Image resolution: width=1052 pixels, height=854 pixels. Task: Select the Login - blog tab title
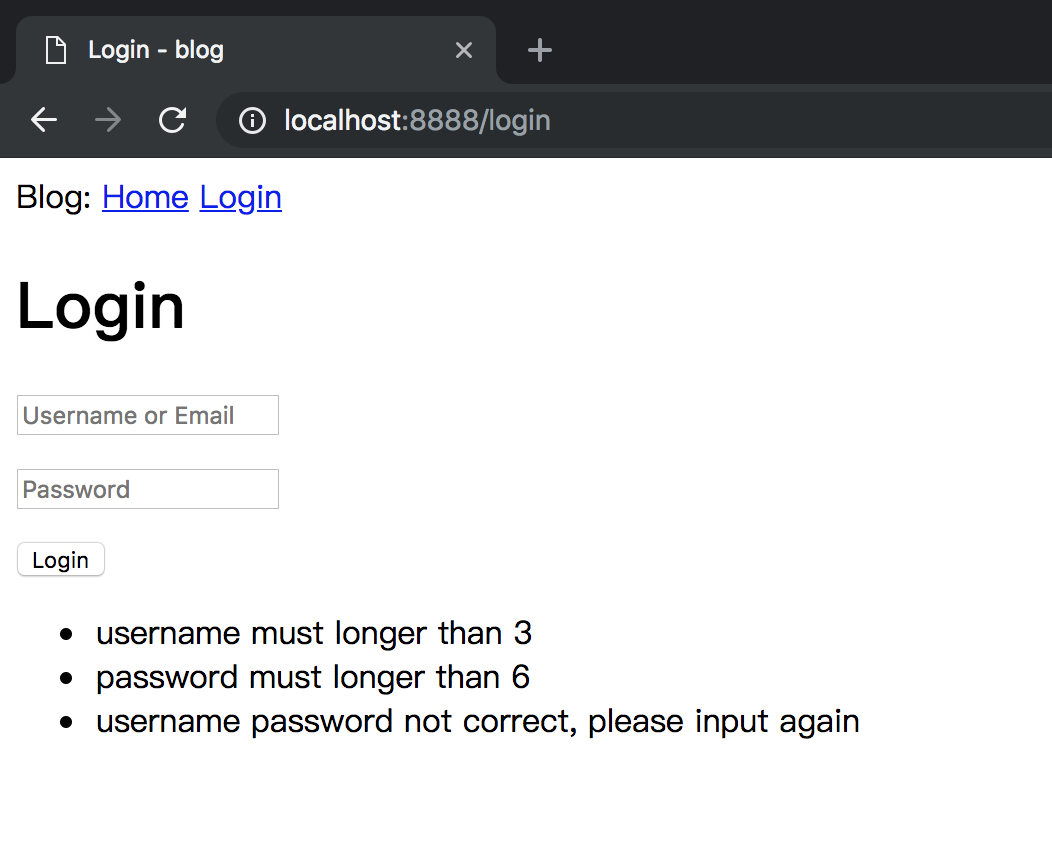(x=156, y=50)
